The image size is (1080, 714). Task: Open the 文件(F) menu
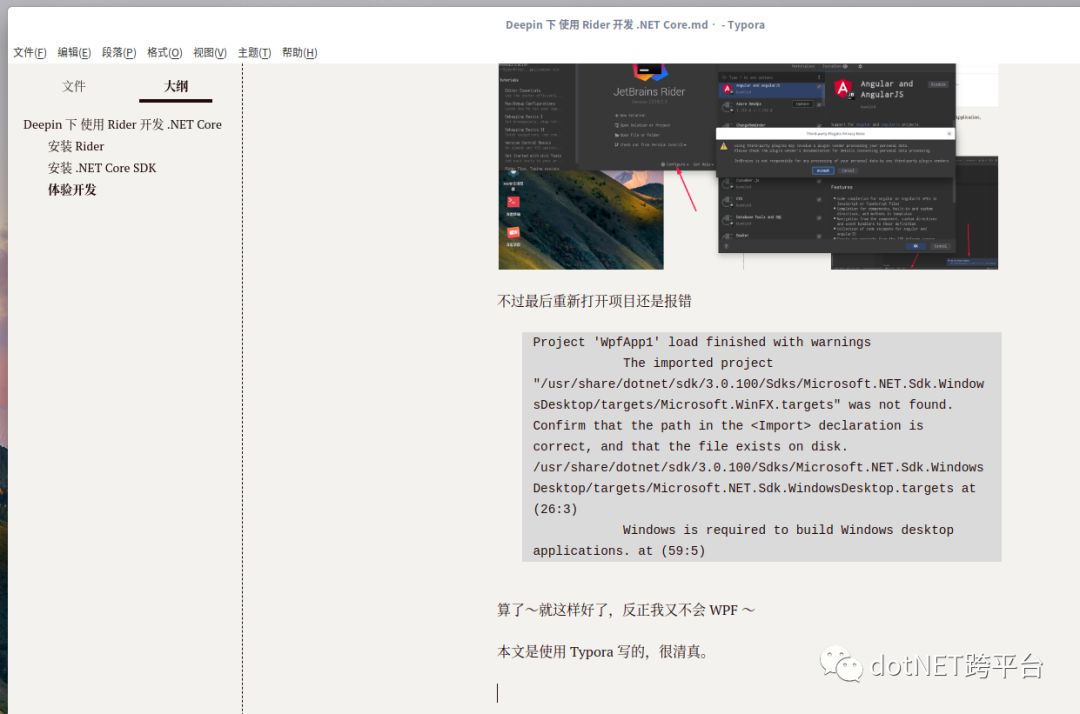[x=30, y=52]
